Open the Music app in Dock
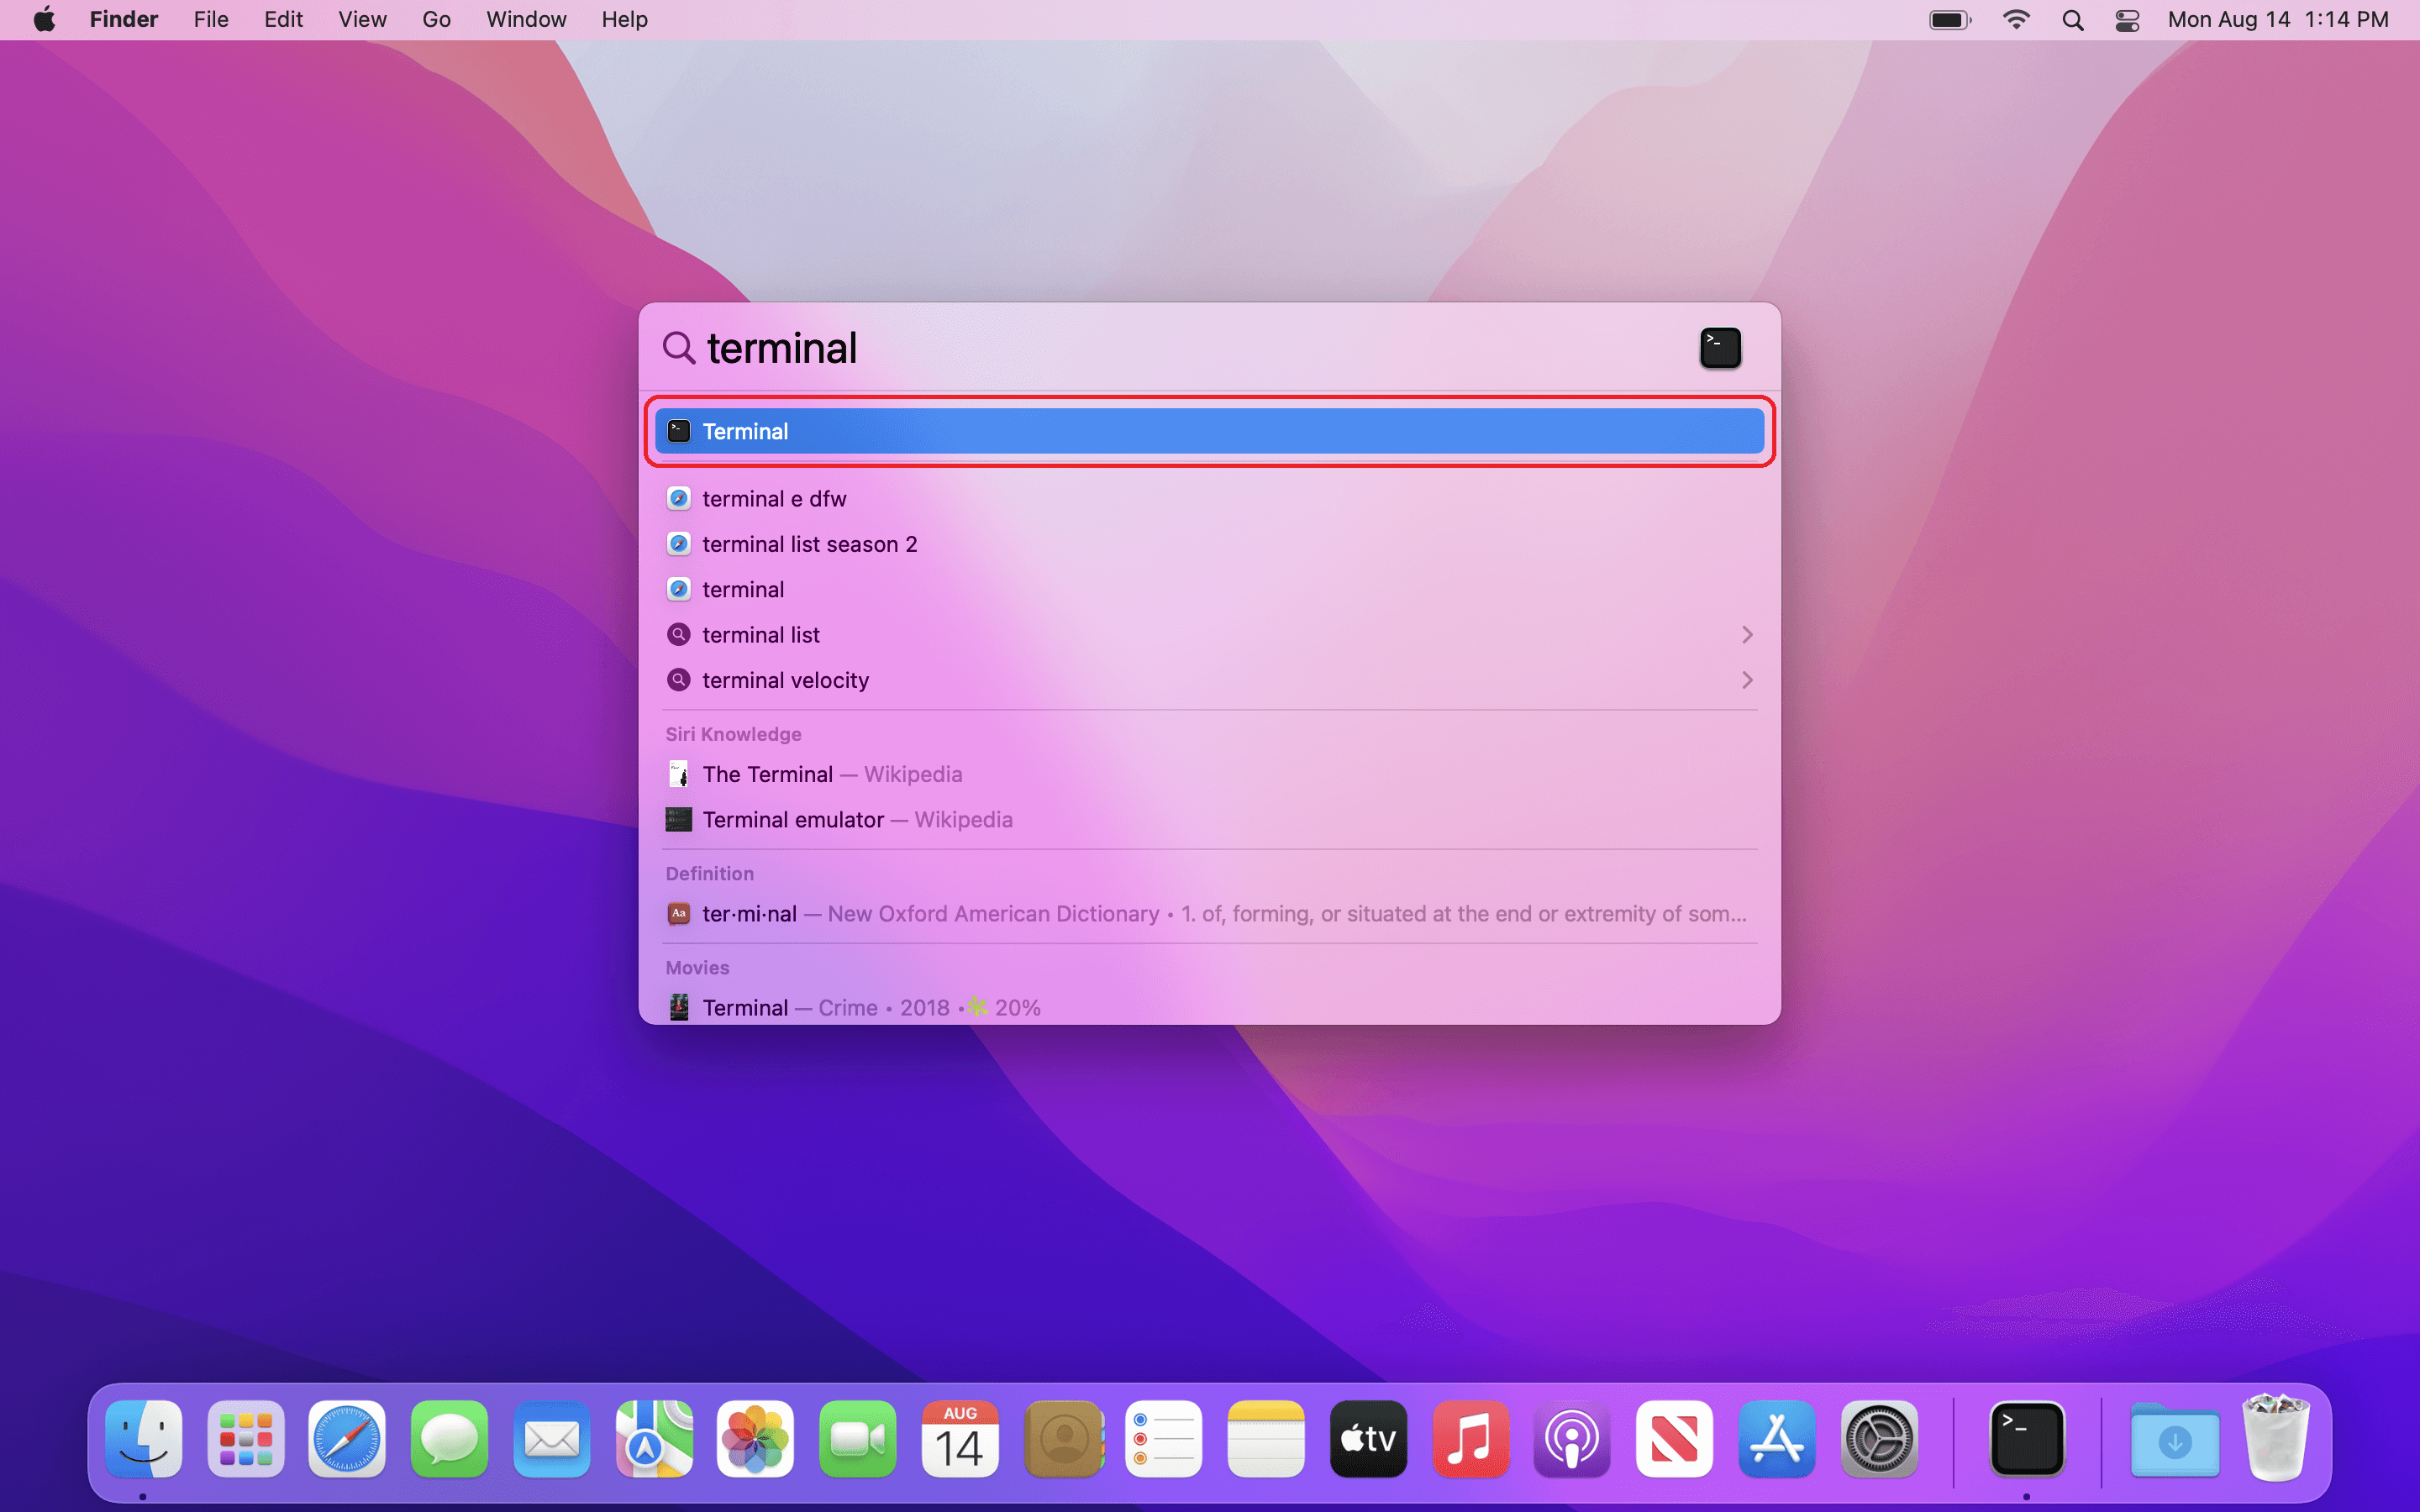The height and width of the screenshot is (1512, 2420). [1469, 1439]
